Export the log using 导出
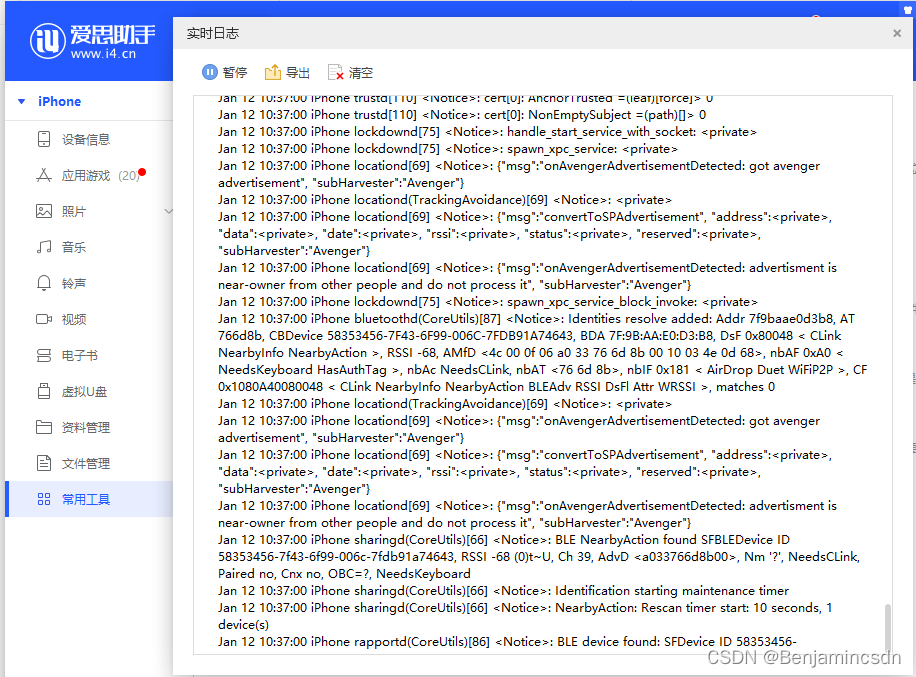916x677 pixels. [287, 72]
